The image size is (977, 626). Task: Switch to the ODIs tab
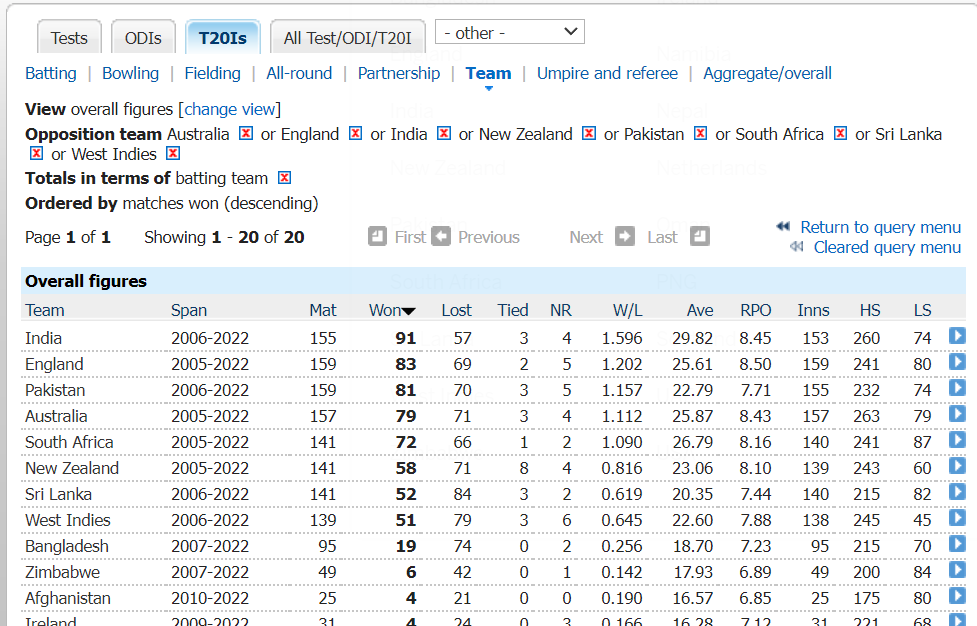coord(143,38)
